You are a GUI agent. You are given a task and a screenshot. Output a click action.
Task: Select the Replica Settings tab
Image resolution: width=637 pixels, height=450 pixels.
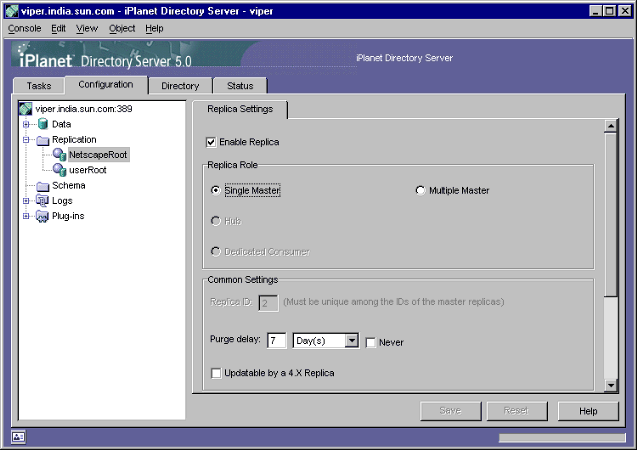click(x=240, y=109)
